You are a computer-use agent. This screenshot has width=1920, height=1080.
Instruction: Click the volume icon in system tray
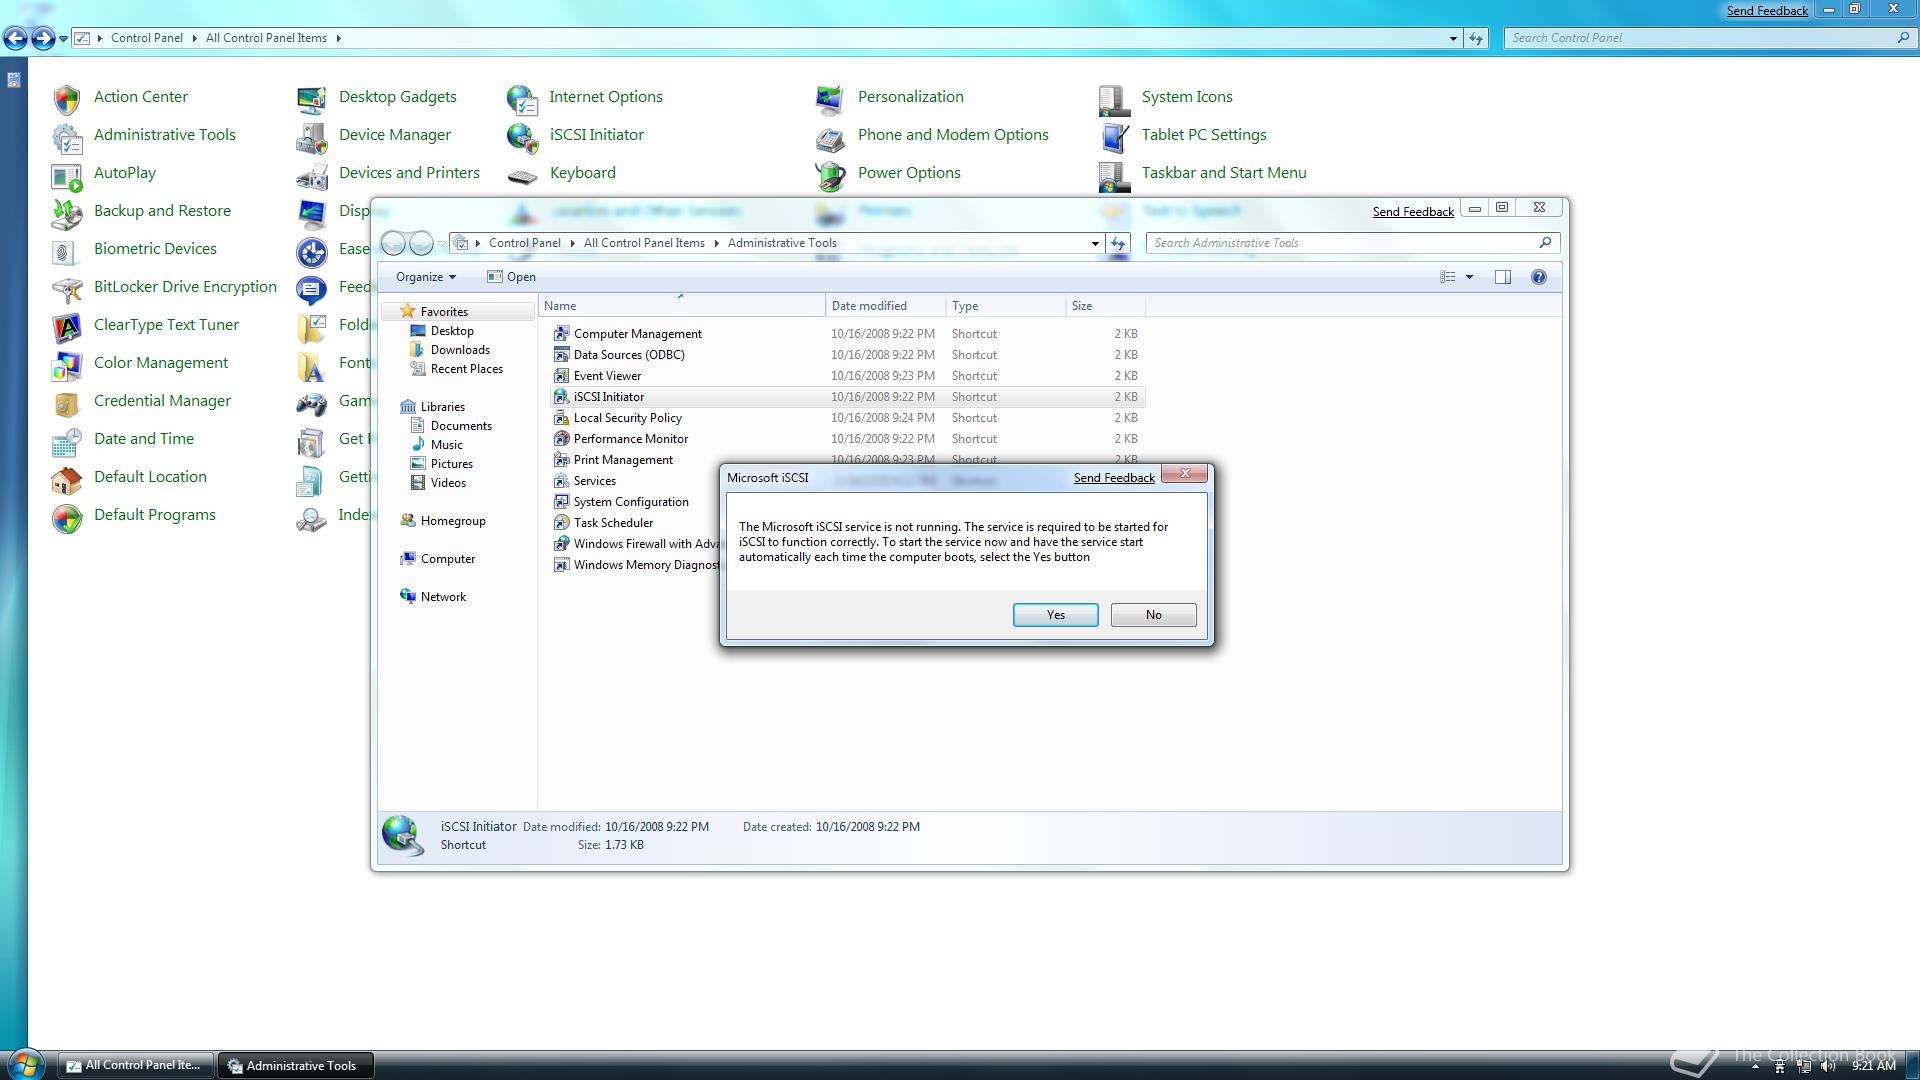coord(1828,1066)
